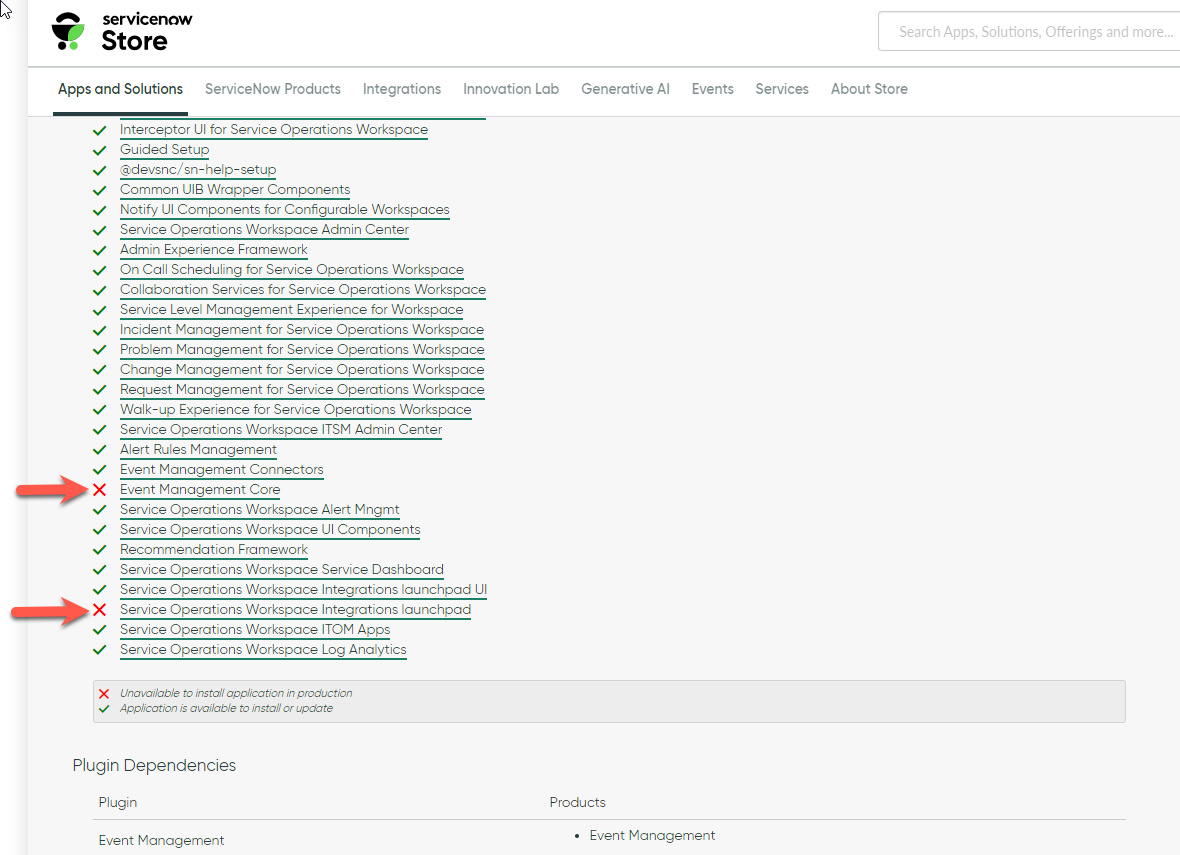The width and height of the screenshot is (1180, 855).
Task: Open the Admin Experience Framework link
Action: click(214, 249)
